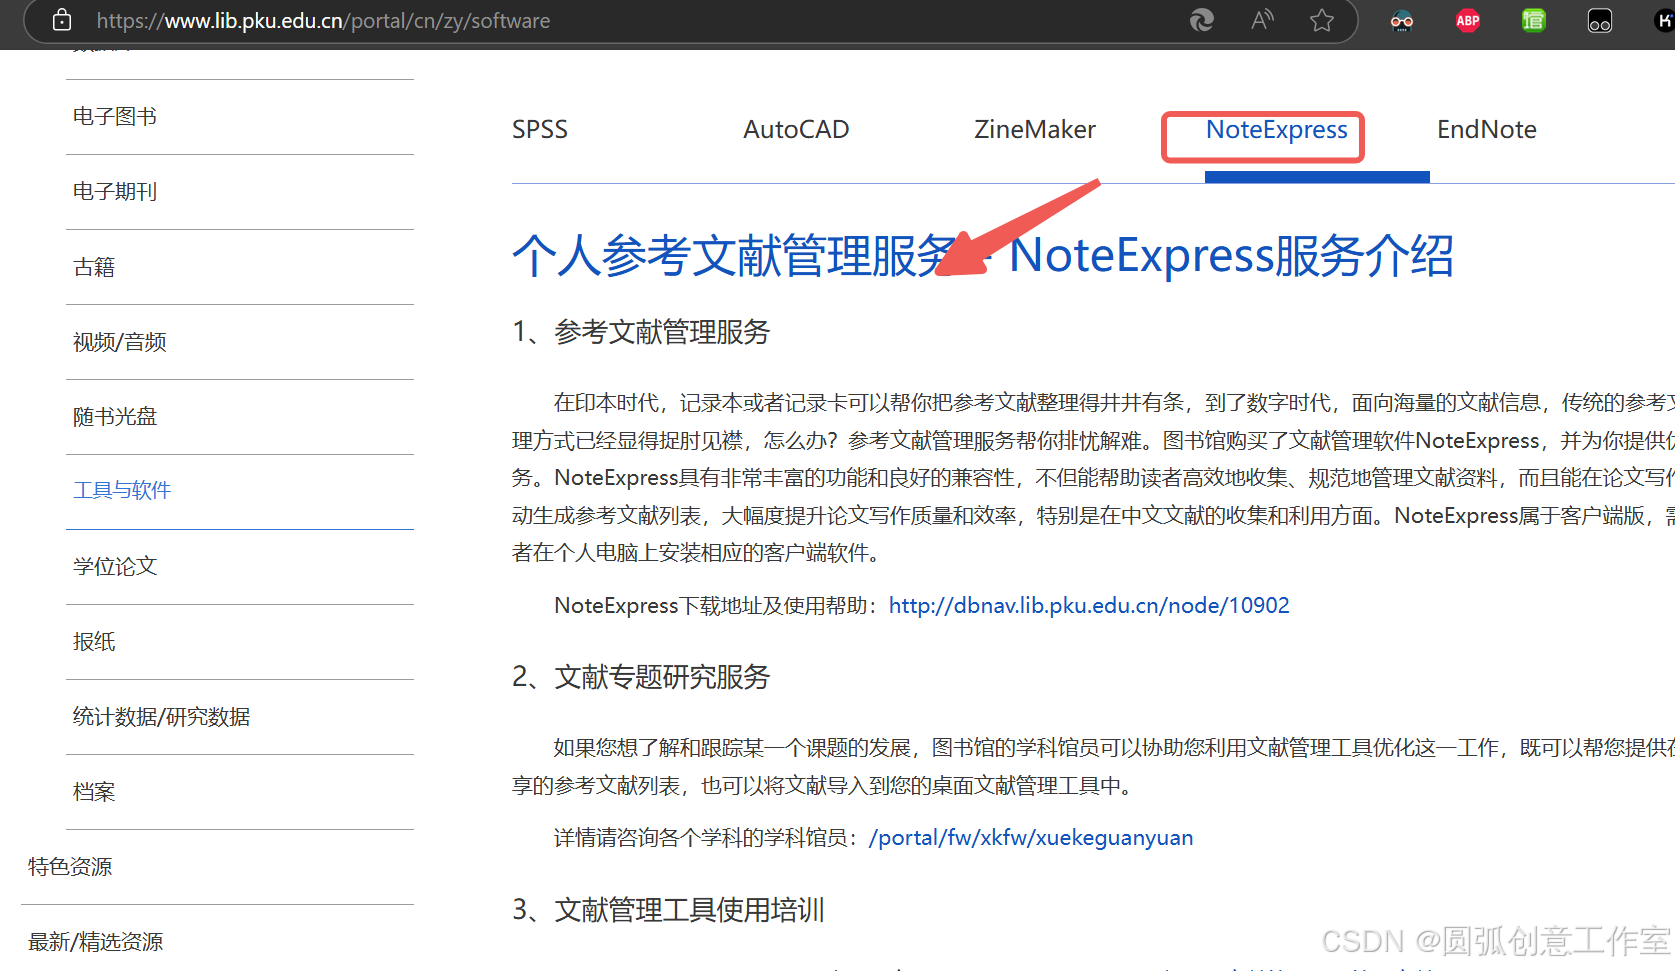1675x971 pixels.
Task: Open 电子图书 in the sidebar
Action: click(115, 117)
